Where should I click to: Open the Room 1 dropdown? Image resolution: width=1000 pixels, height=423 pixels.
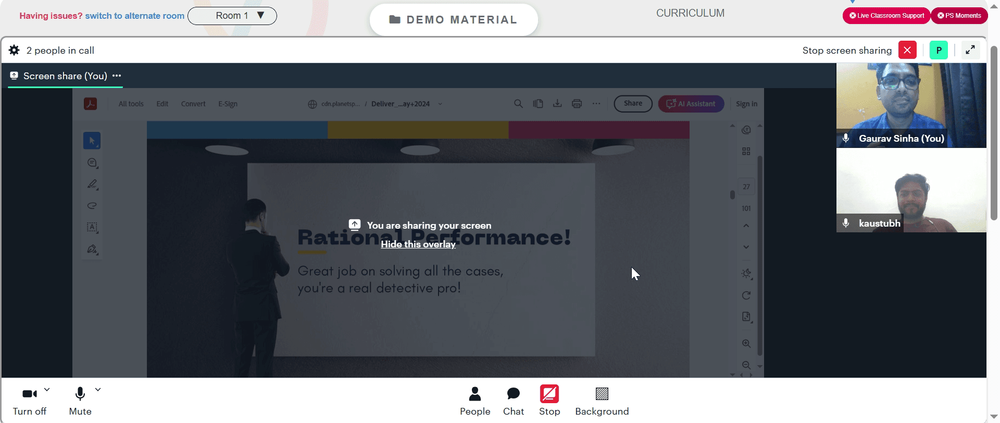[232, 16]
